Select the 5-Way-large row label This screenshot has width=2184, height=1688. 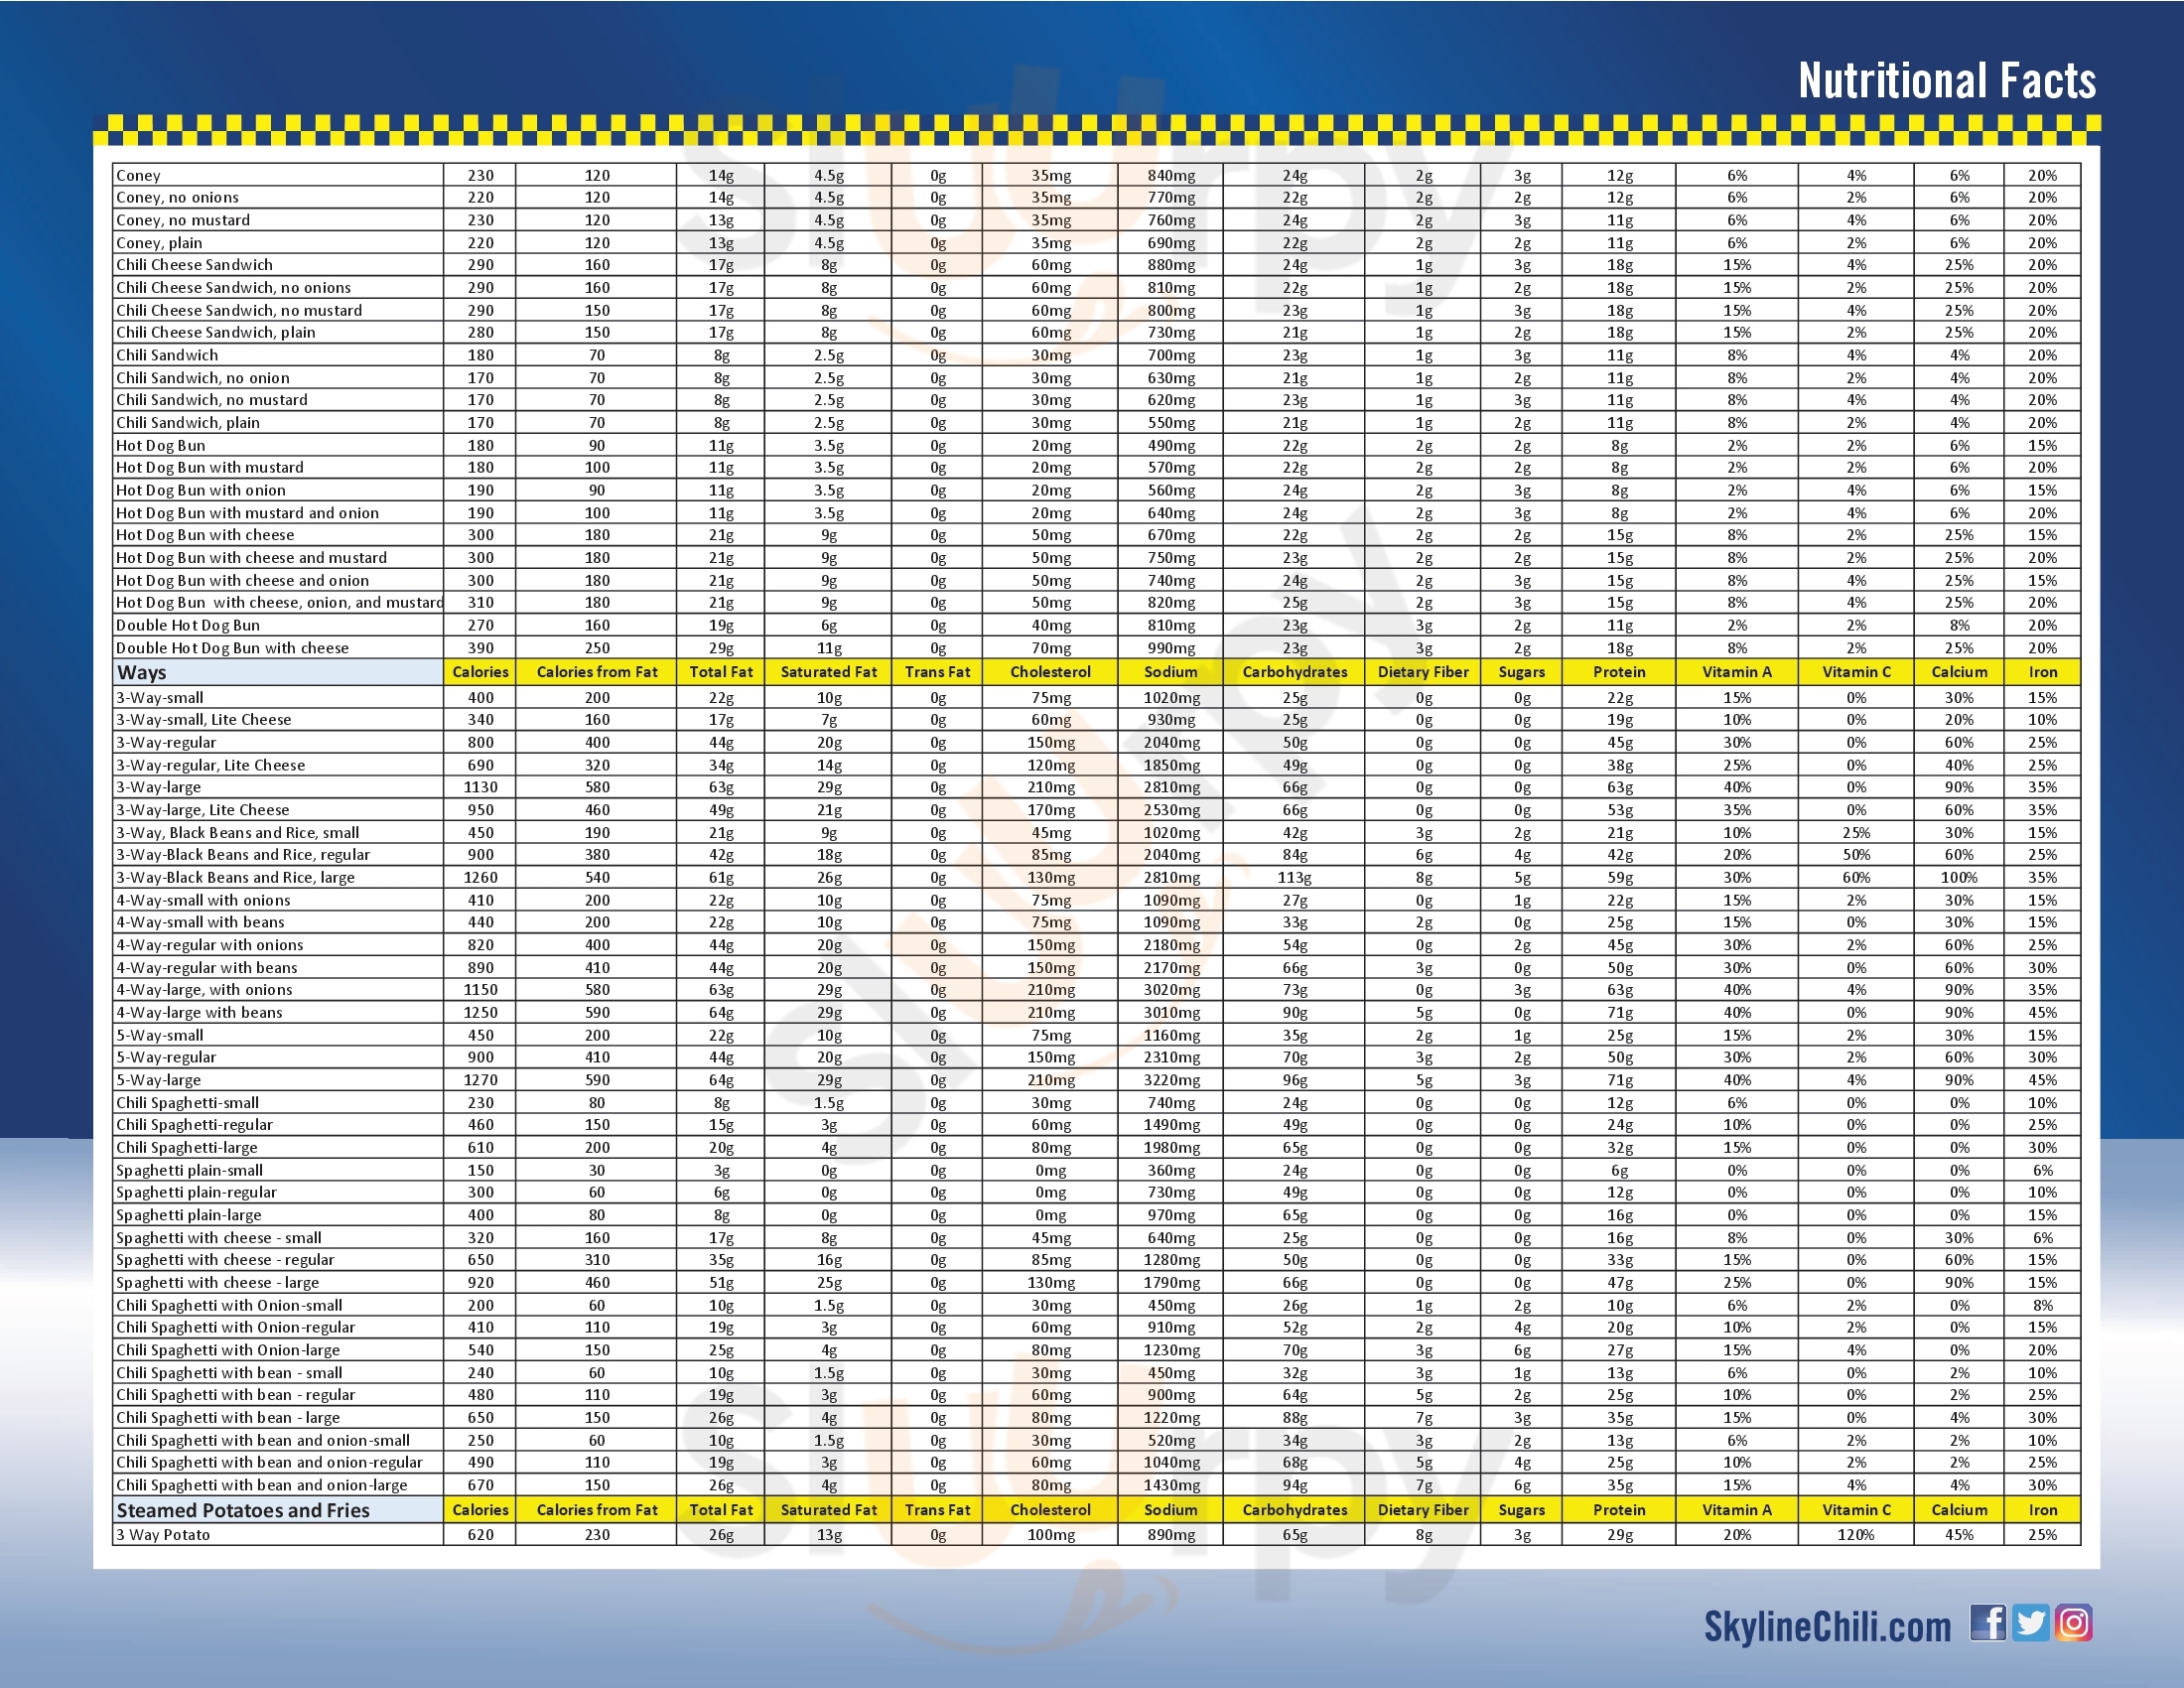(159, 1080)
